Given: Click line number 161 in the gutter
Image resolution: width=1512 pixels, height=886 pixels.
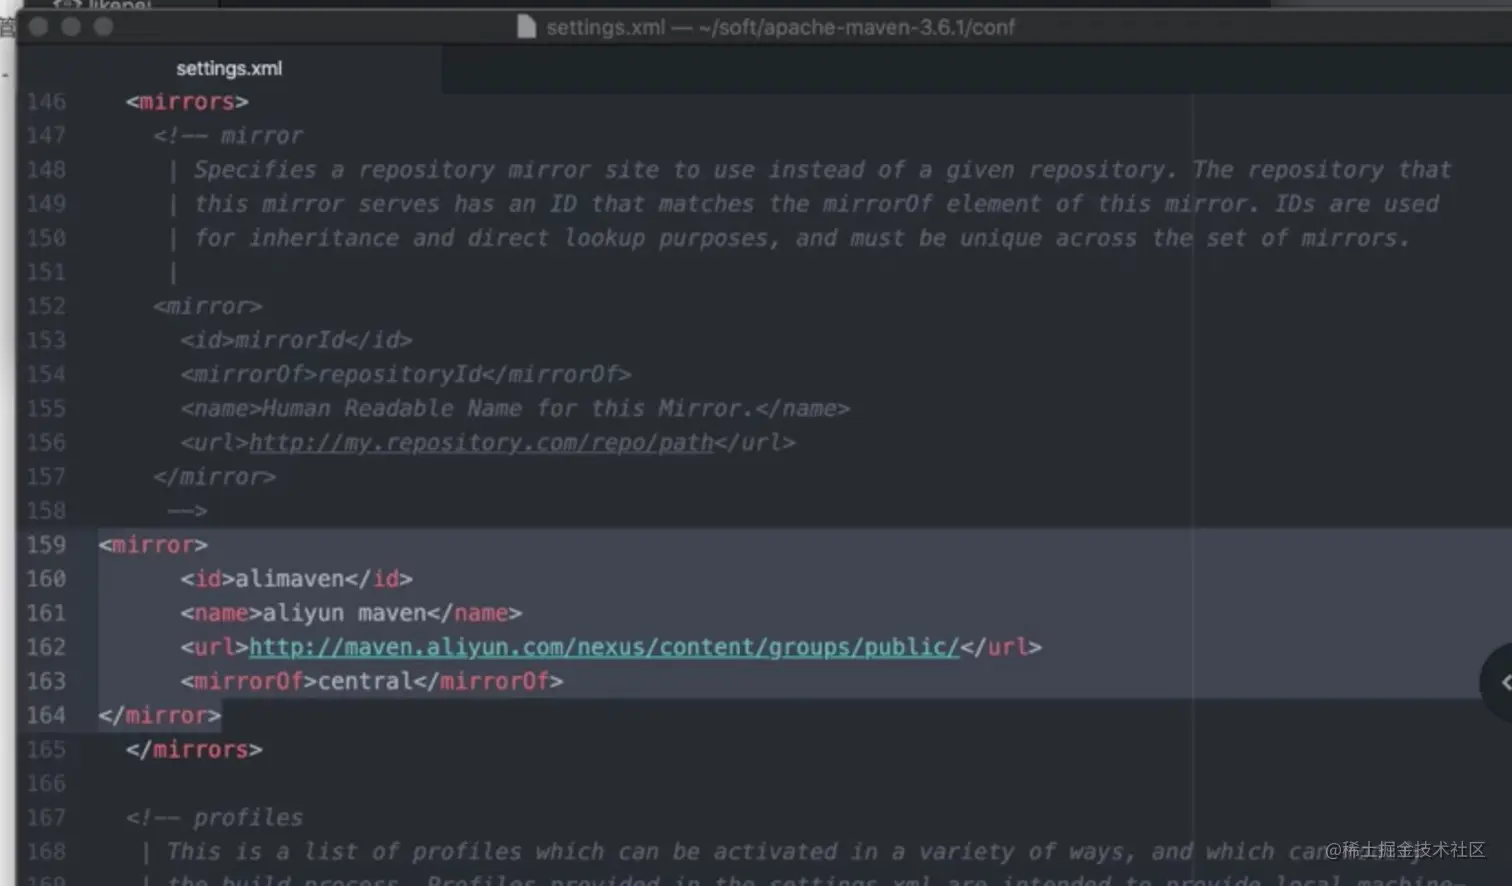Looking at the screenshot, I should [46, 613].
